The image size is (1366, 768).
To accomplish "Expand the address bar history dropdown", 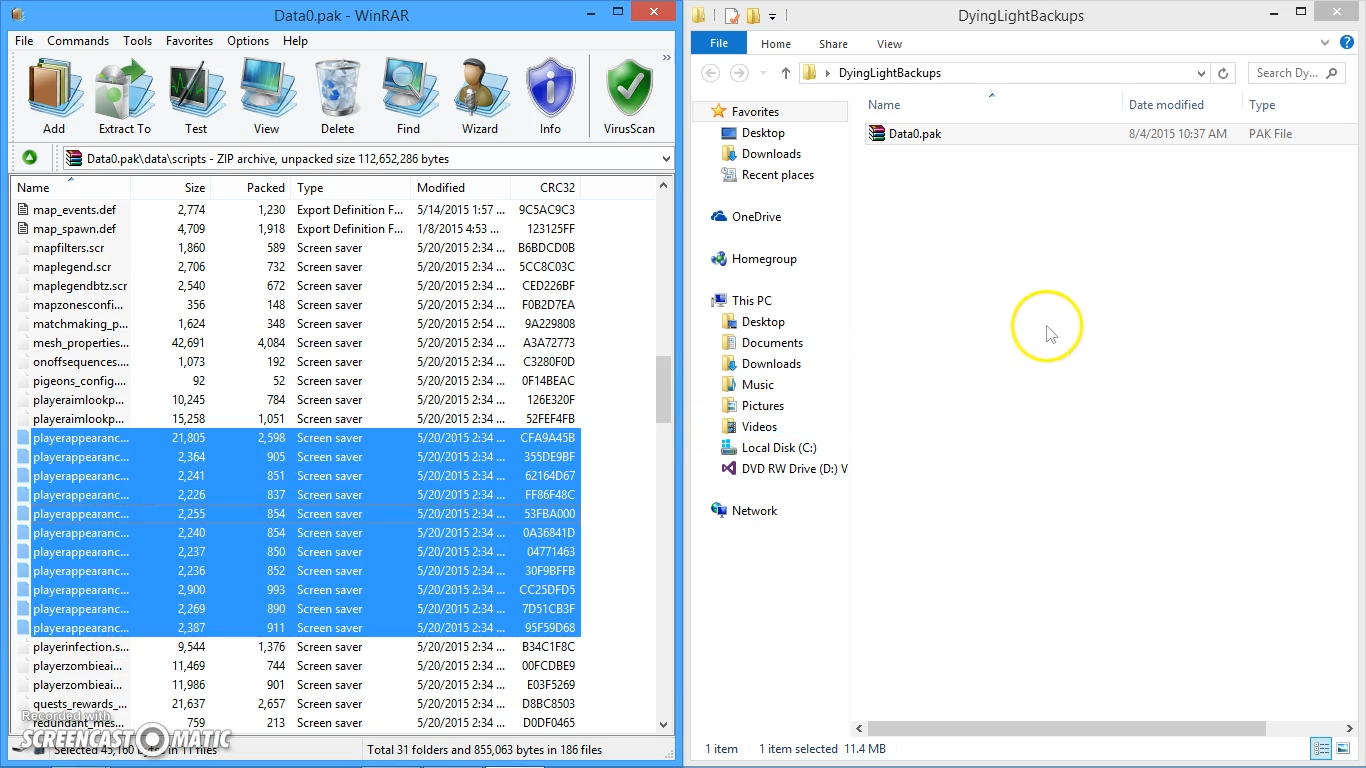I will click(1201, 73).
